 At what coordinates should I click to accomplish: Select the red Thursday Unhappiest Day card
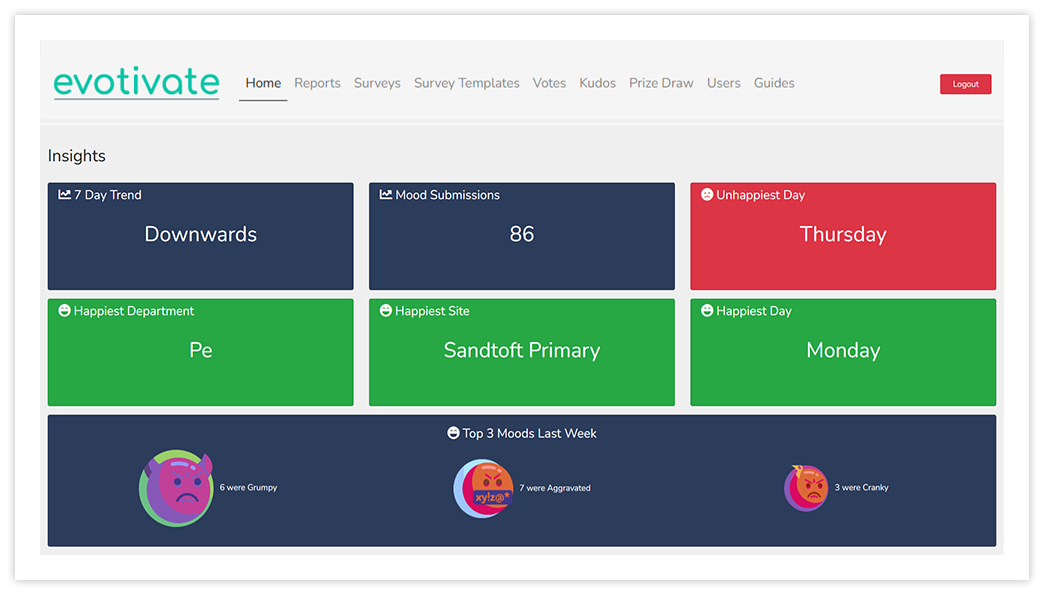[x=843, y=236]
